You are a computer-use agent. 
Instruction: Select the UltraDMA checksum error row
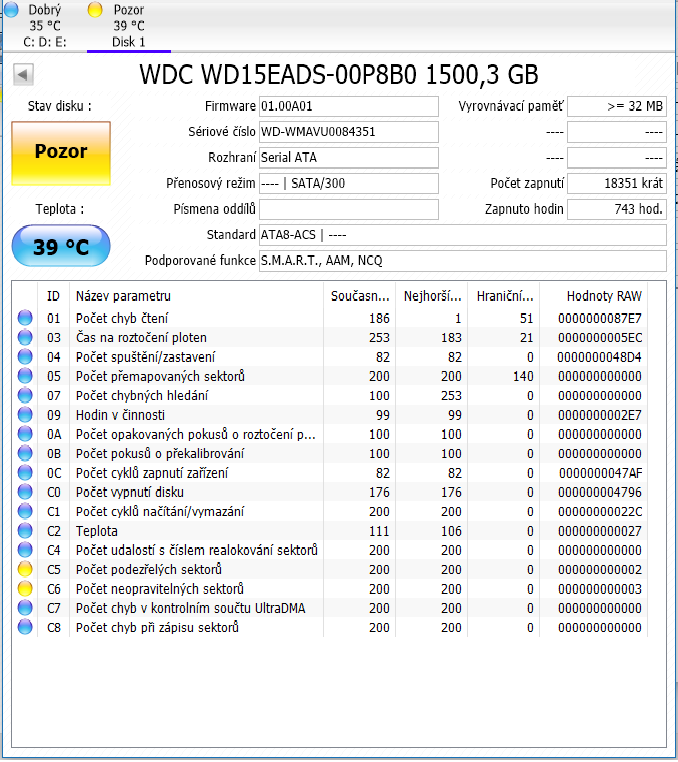click(x=330, y=608)
